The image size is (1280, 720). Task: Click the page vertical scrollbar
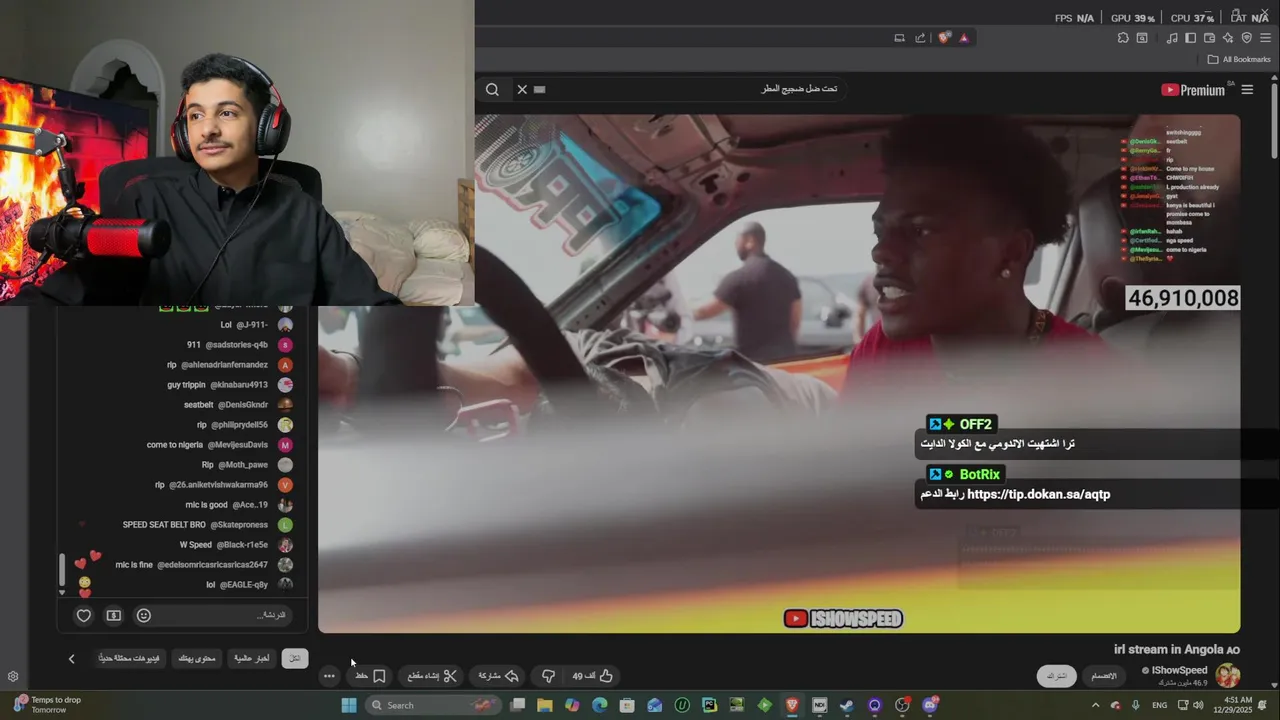(x=1274, y=120)
